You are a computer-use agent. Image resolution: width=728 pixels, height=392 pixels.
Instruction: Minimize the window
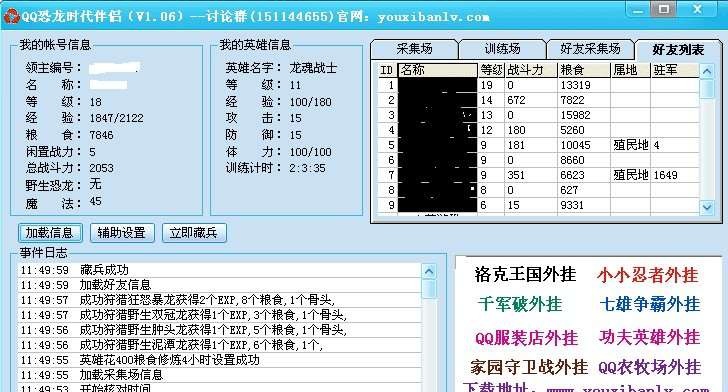638,10
